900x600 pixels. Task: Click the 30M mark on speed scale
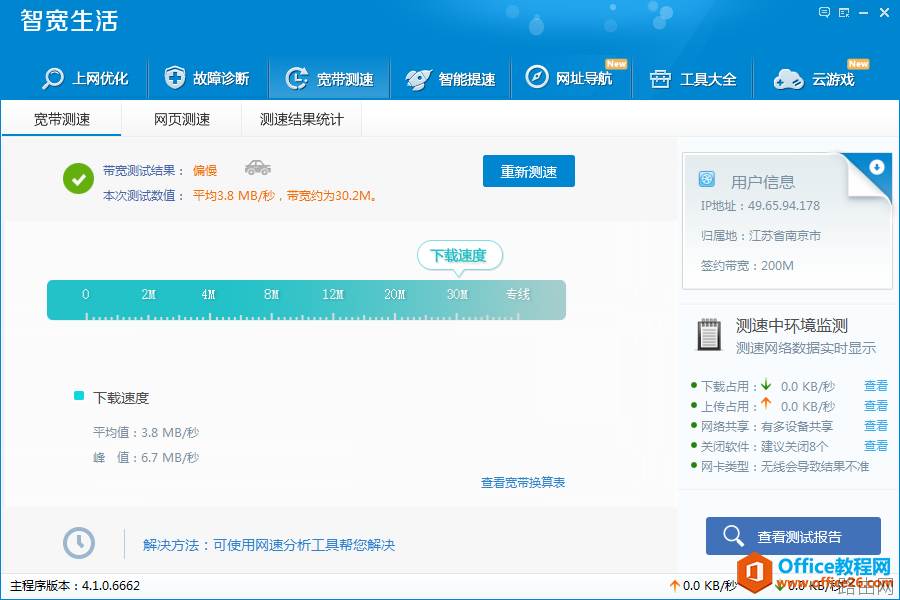457,294
